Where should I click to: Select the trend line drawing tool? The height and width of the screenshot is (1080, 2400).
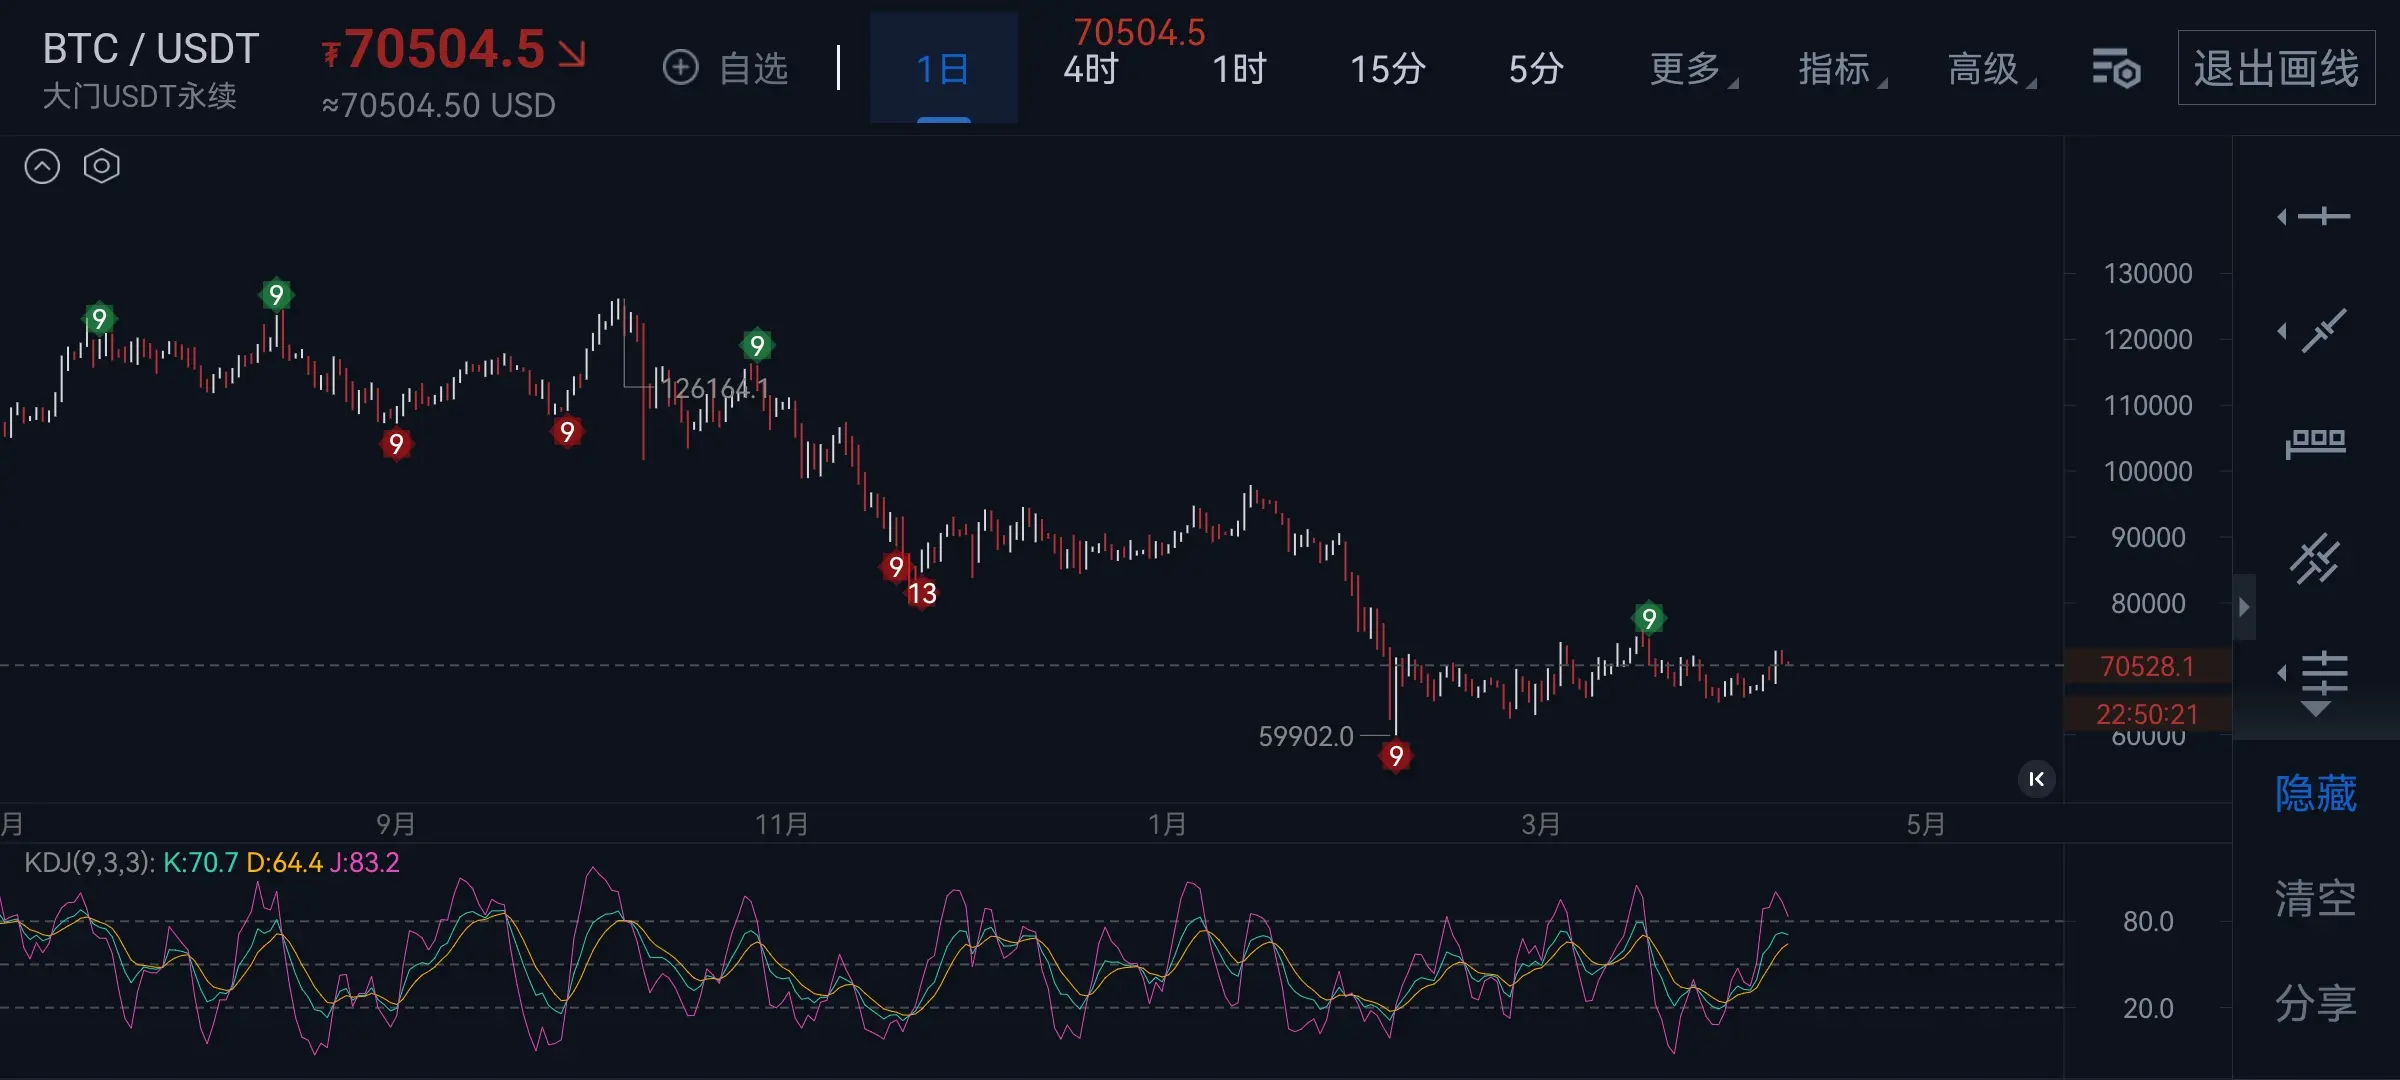(2324, 331)
